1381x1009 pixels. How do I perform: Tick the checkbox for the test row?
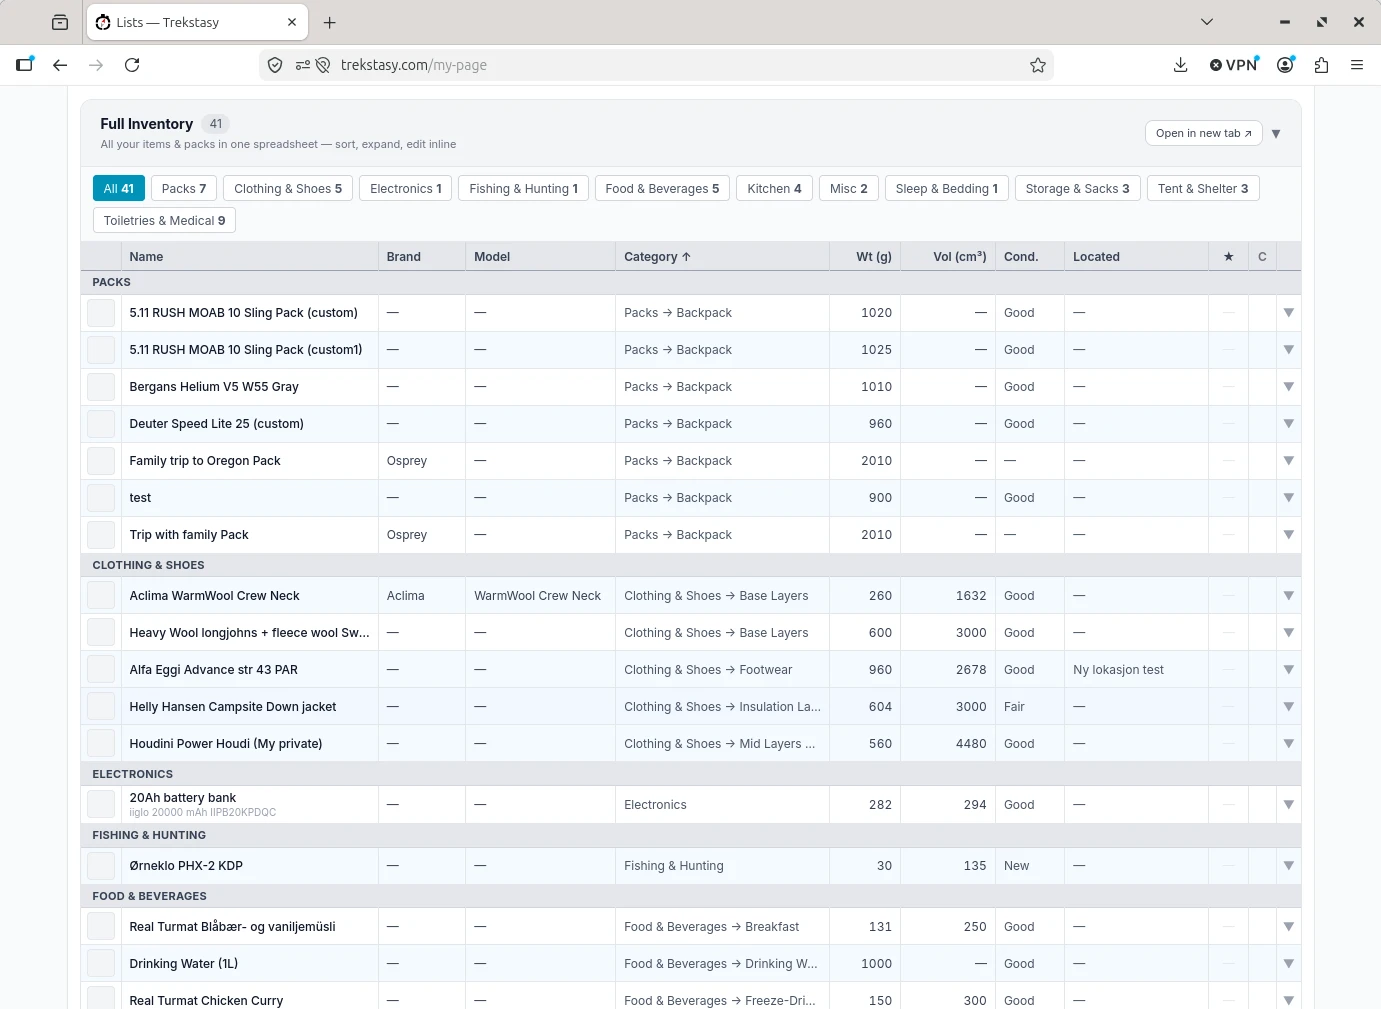coord(101,498)
